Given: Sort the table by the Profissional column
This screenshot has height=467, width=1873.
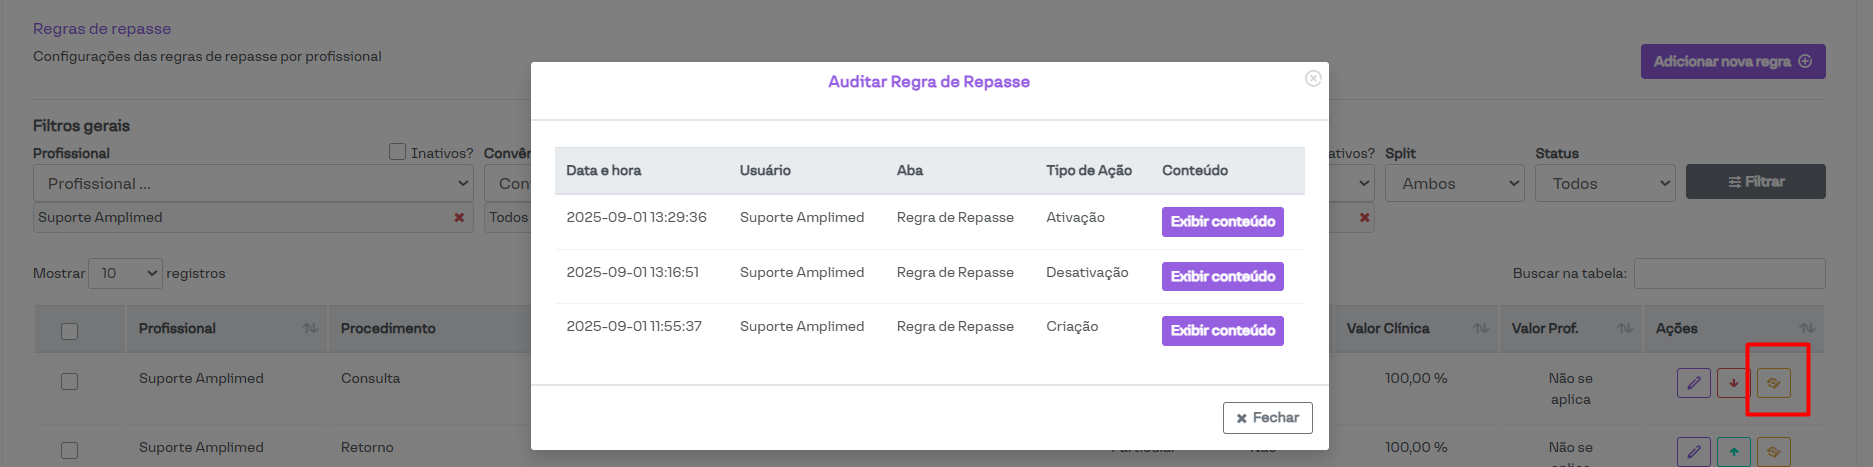Looking at the screenshot, I should click(x=310, y=329).
